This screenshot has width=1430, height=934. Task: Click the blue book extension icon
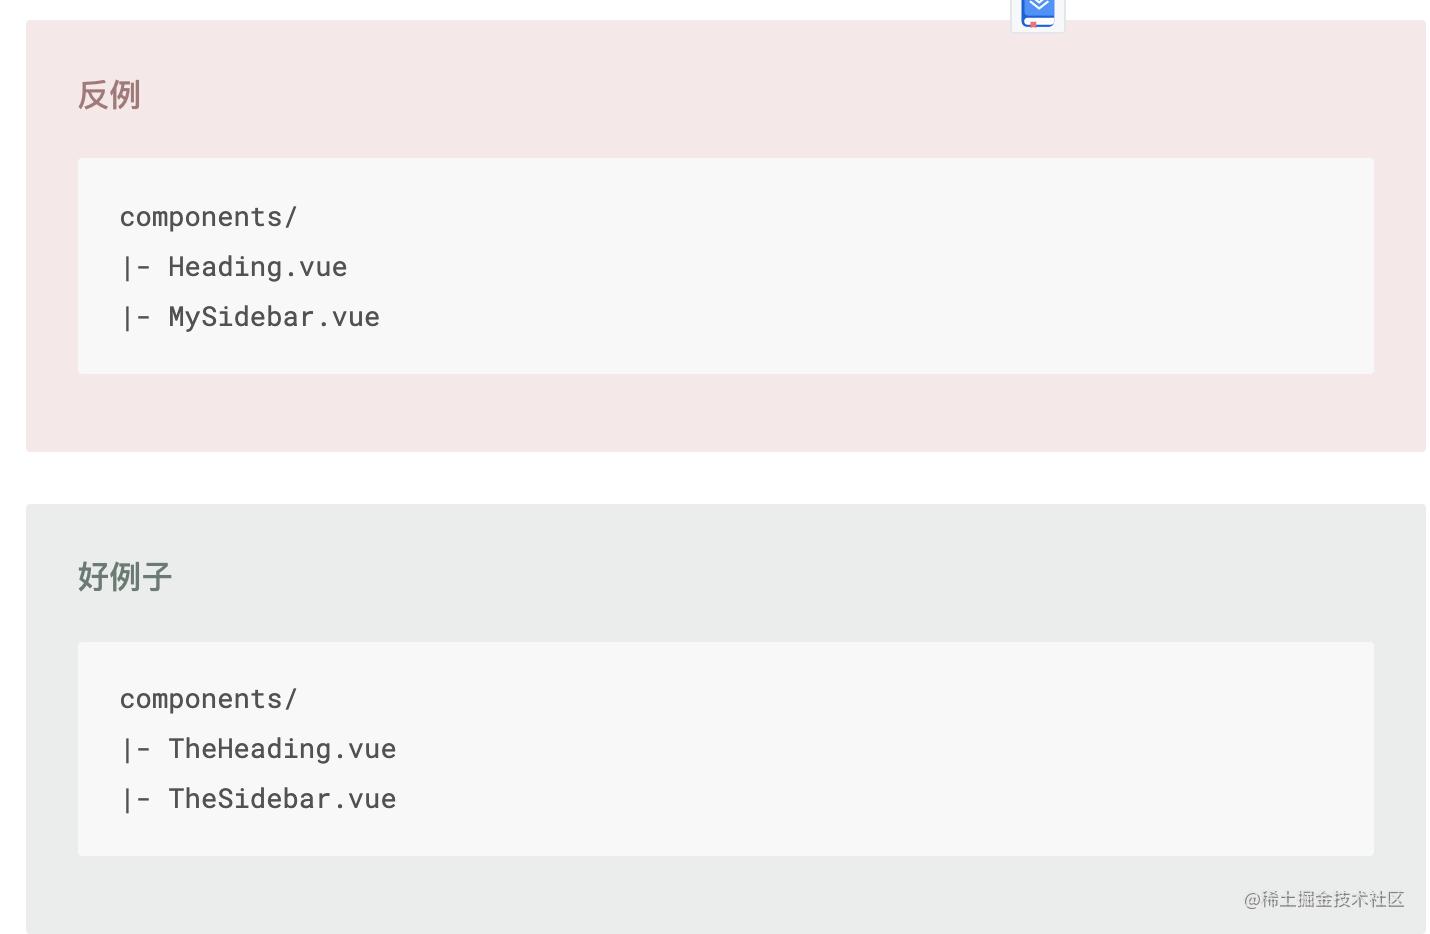click(x=1038, y=12)
